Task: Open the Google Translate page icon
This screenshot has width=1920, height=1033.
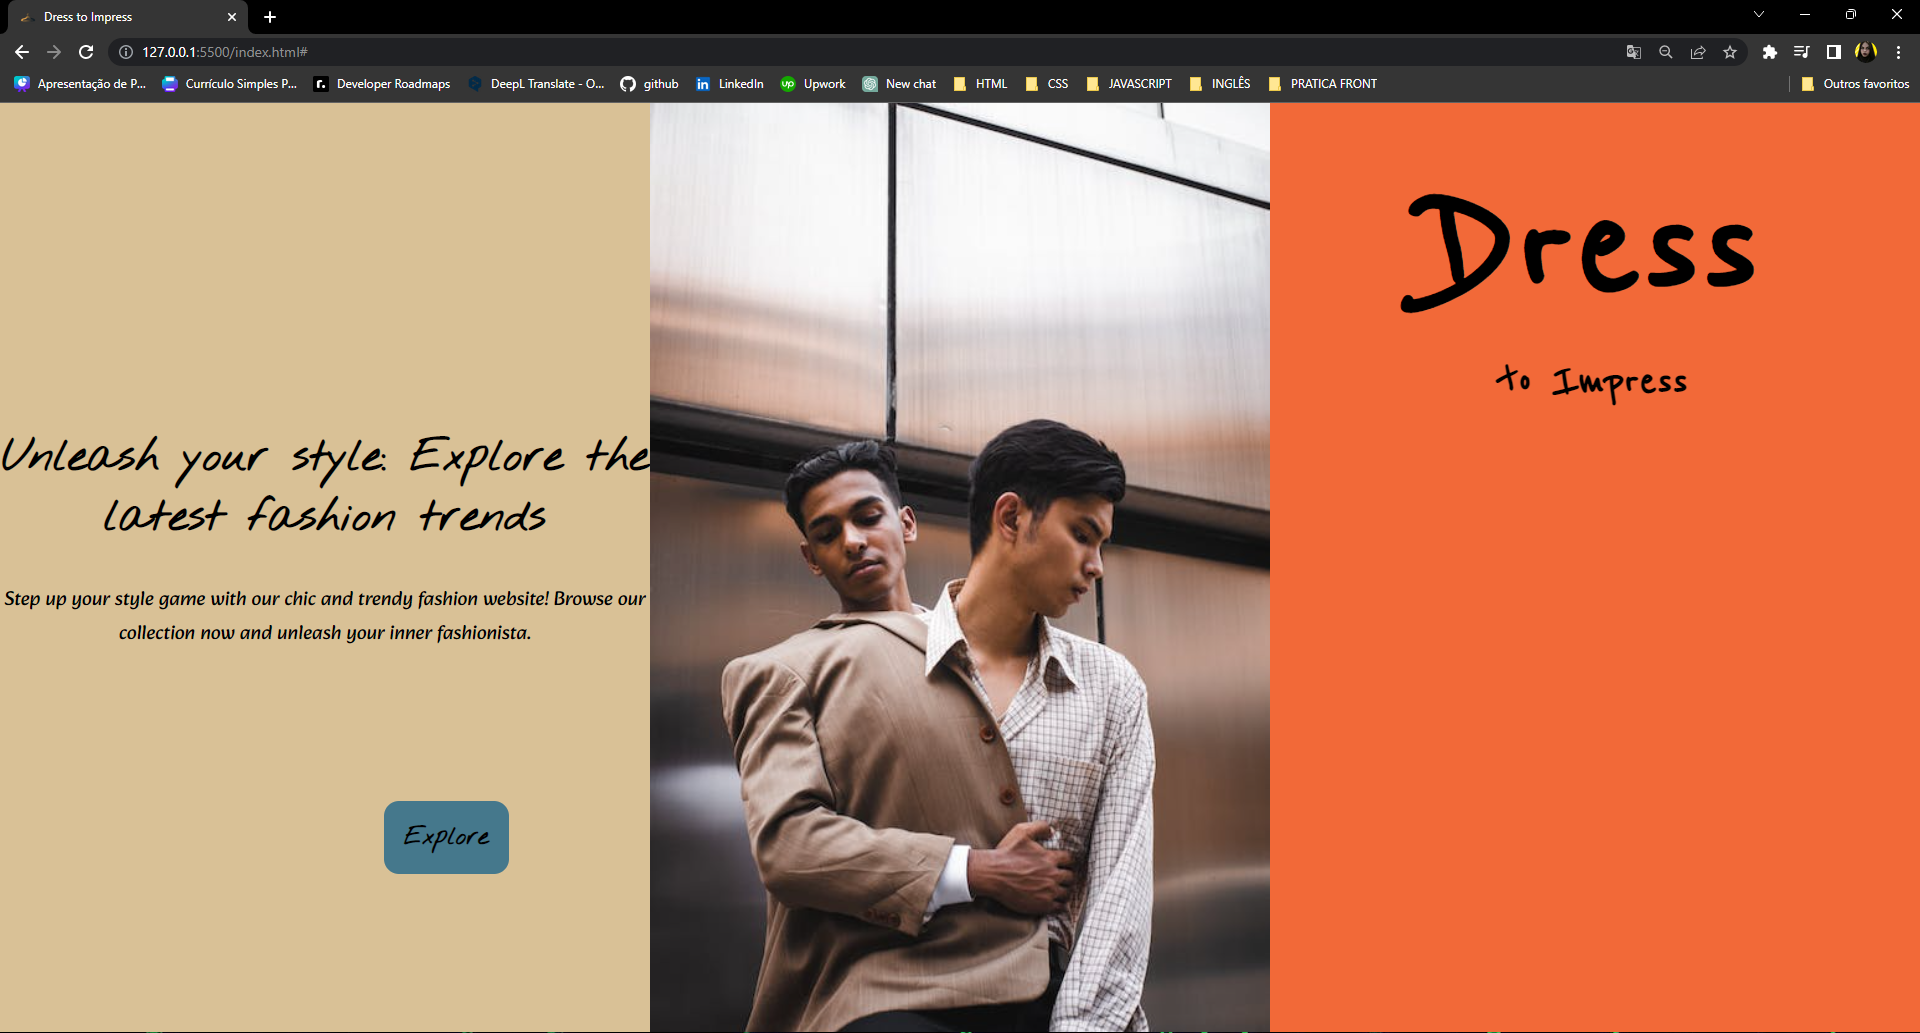Action: click(1634, 52)
